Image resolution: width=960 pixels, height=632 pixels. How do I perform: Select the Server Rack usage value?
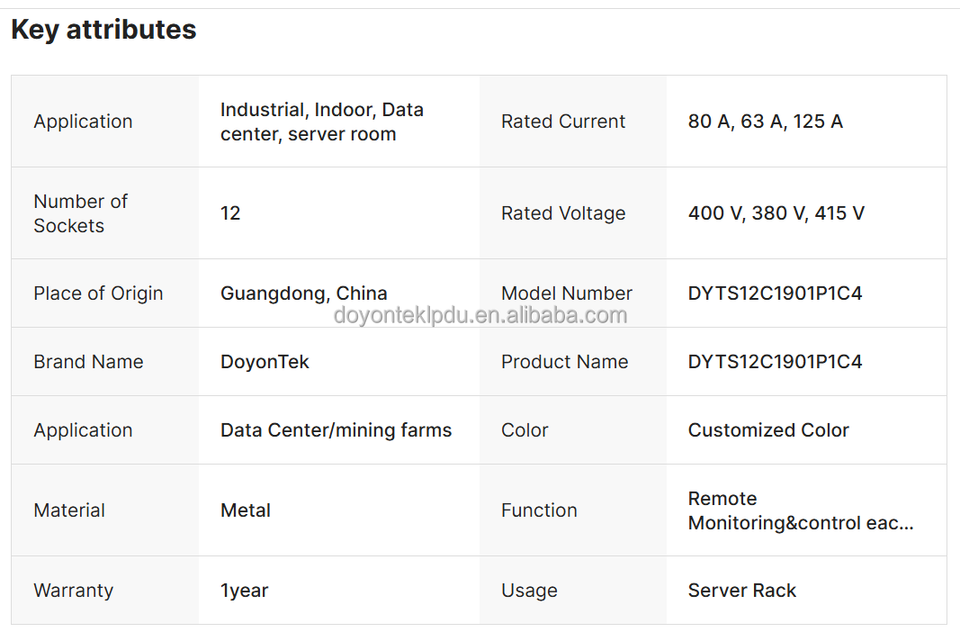742,590
